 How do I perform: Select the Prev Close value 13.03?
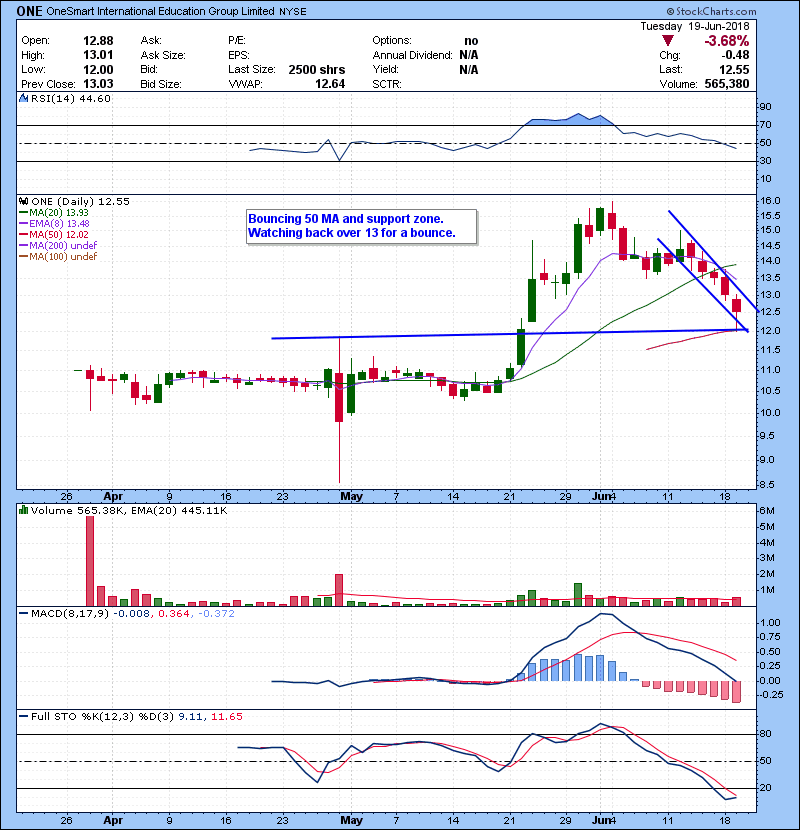98,84
